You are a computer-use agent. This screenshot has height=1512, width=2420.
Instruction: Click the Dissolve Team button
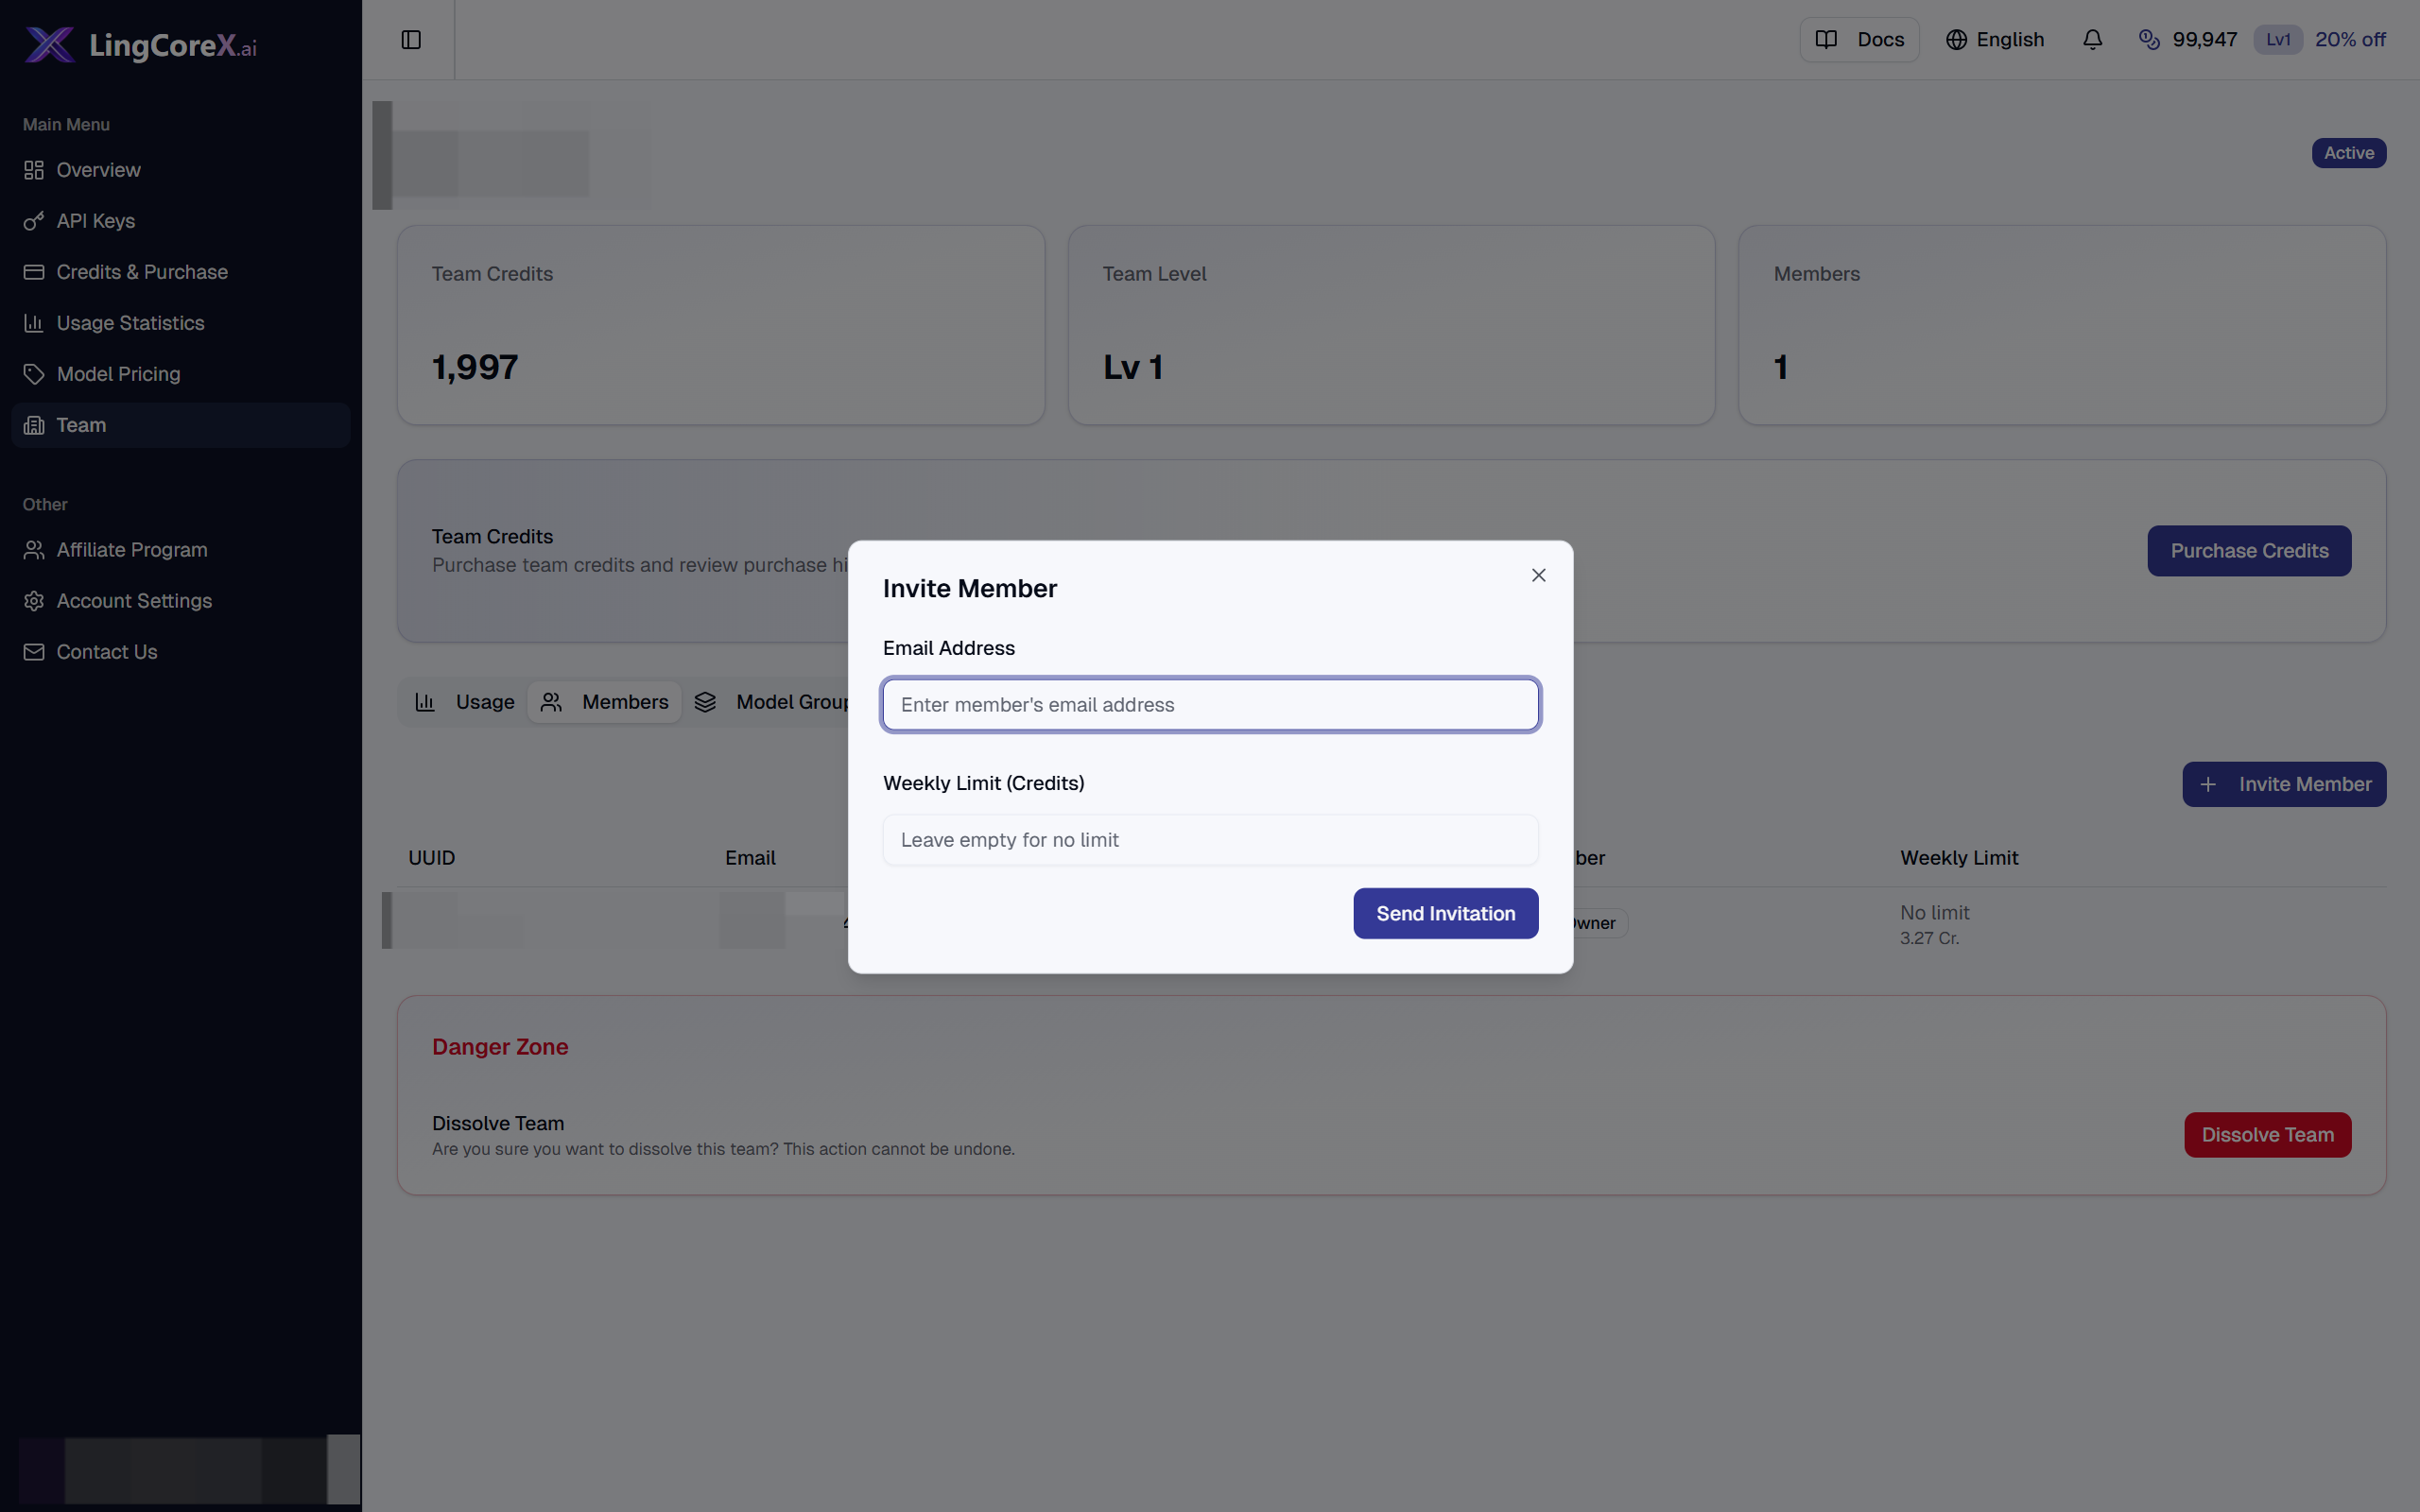(2267, 1135)
